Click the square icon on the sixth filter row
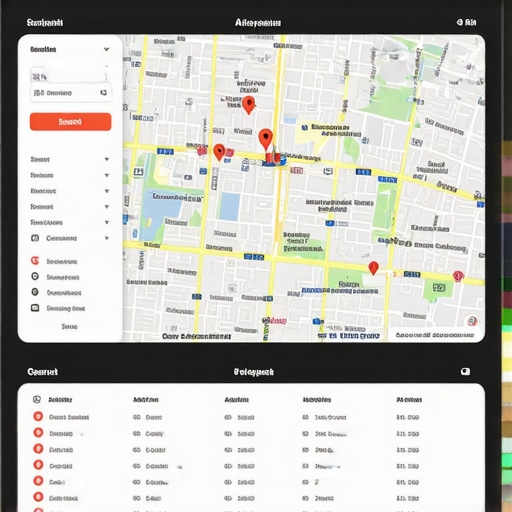 [x=35, y=238]
